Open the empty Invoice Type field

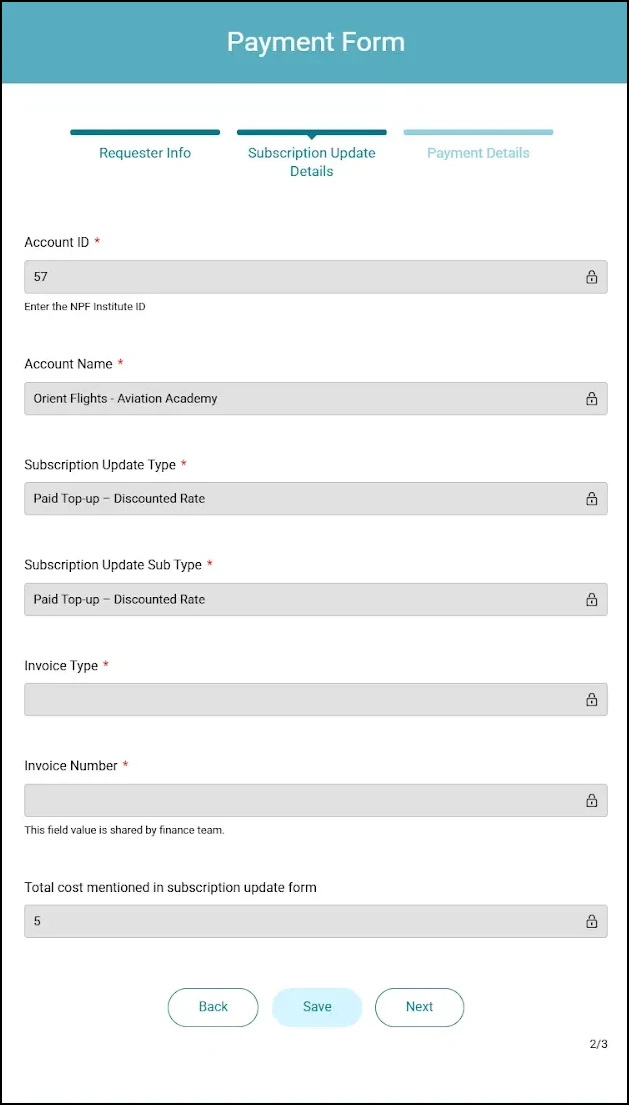tap(300, 700)
